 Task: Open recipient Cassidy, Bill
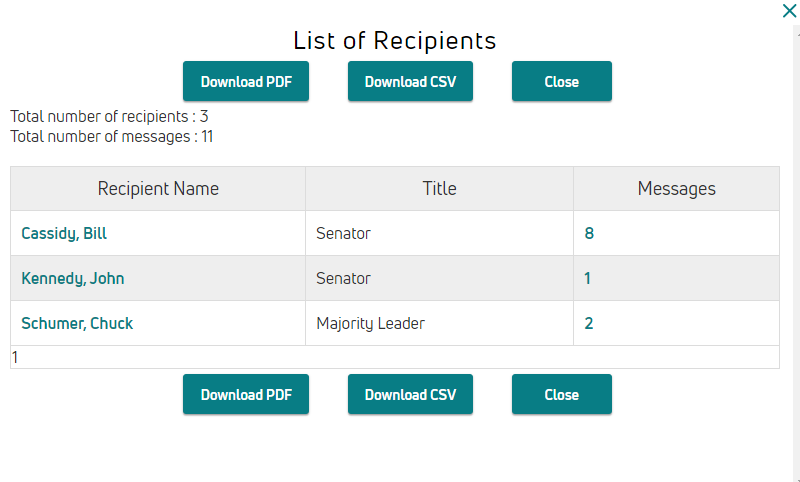tap(64, 233)
